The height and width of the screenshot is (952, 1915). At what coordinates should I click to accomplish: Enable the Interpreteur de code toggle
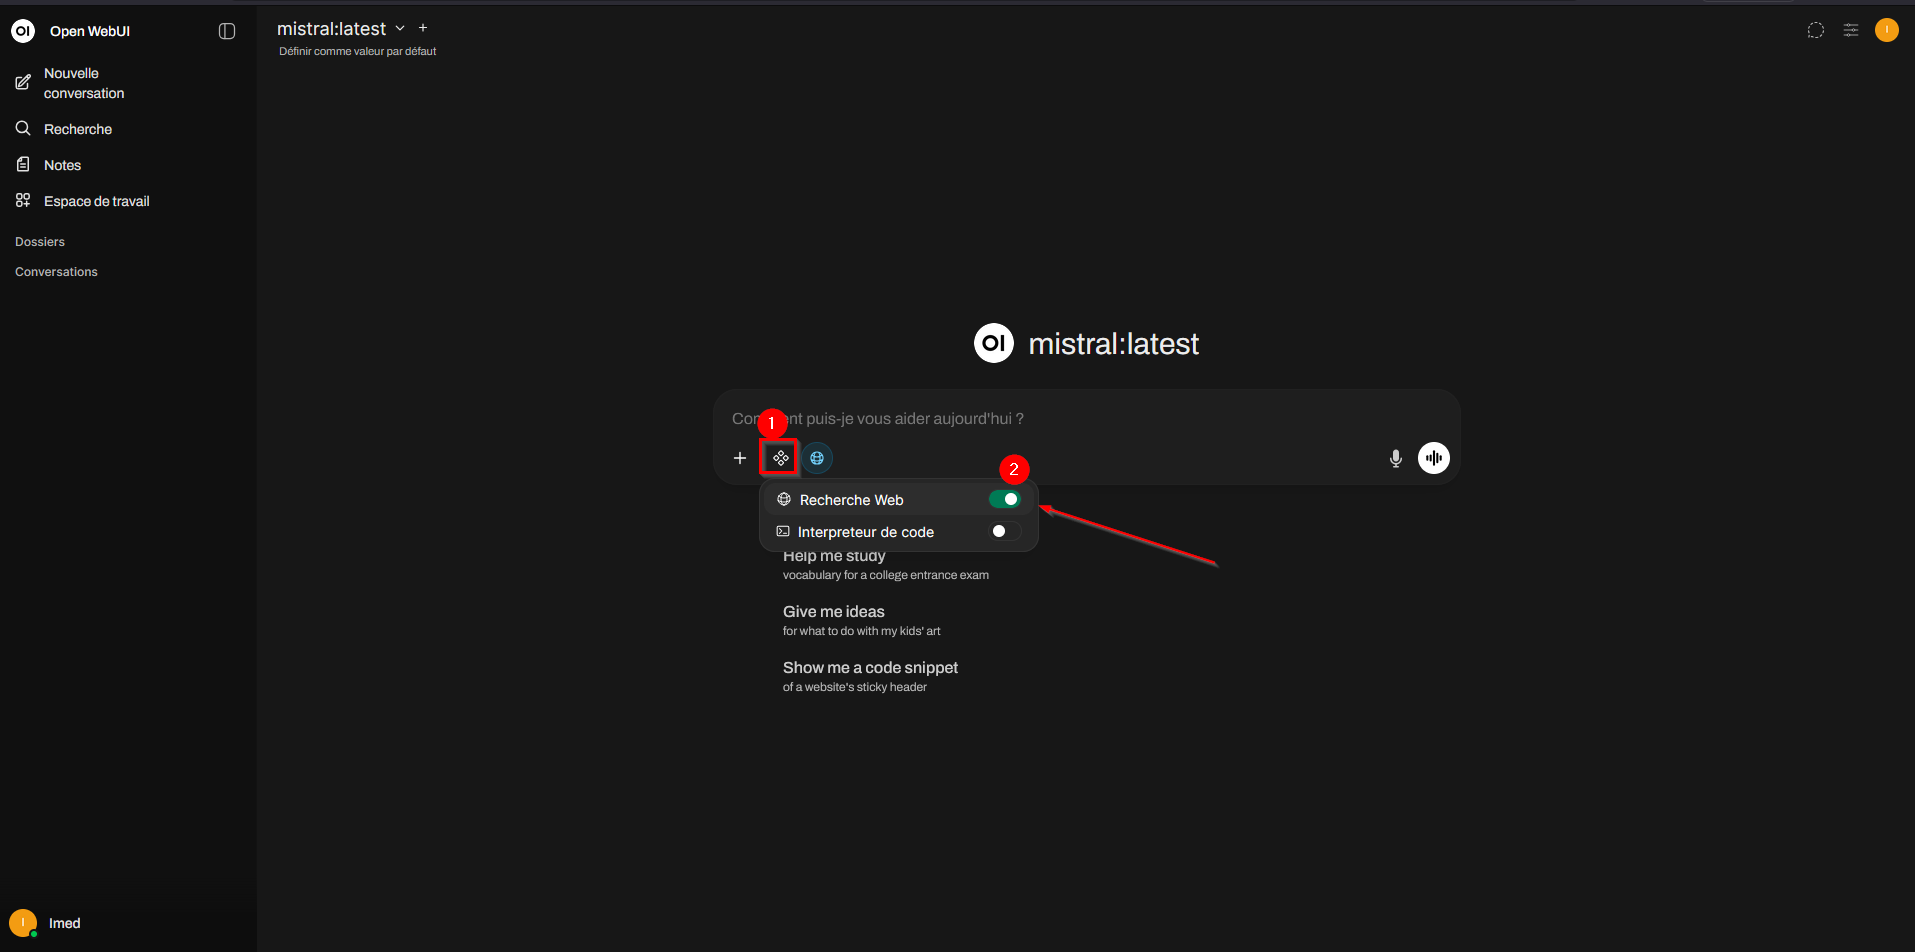[x=1001, y=531]
